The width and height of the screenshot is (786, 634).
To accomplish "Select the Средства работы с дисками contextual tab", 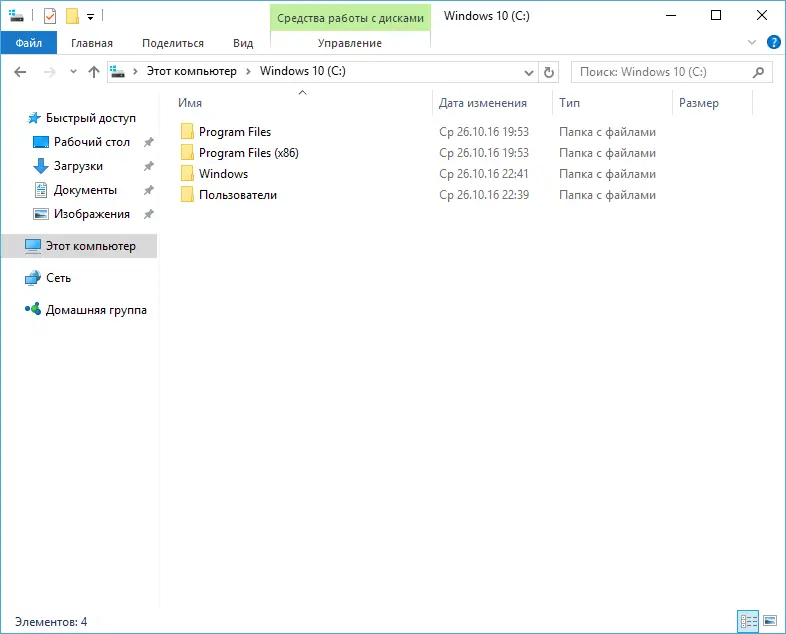I will coord(350,18).
